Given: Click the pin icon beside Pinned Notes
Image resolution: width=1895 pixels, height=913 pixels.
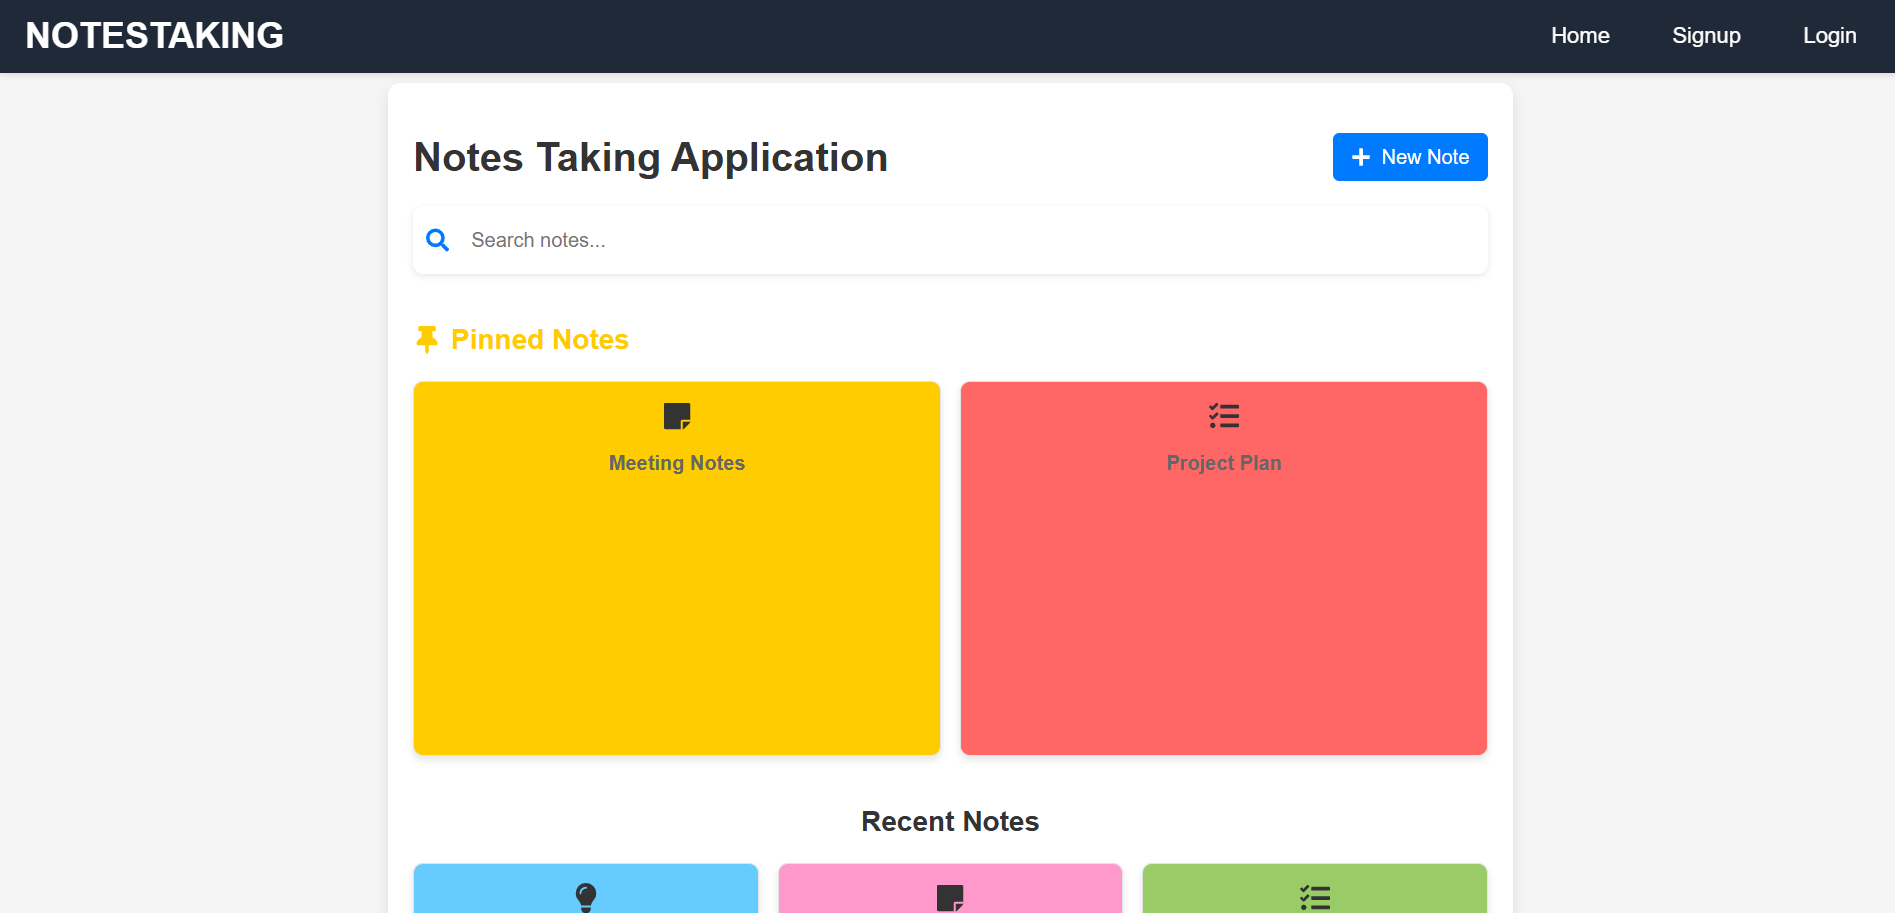Looking at the screenshot, I should point(427,340).
